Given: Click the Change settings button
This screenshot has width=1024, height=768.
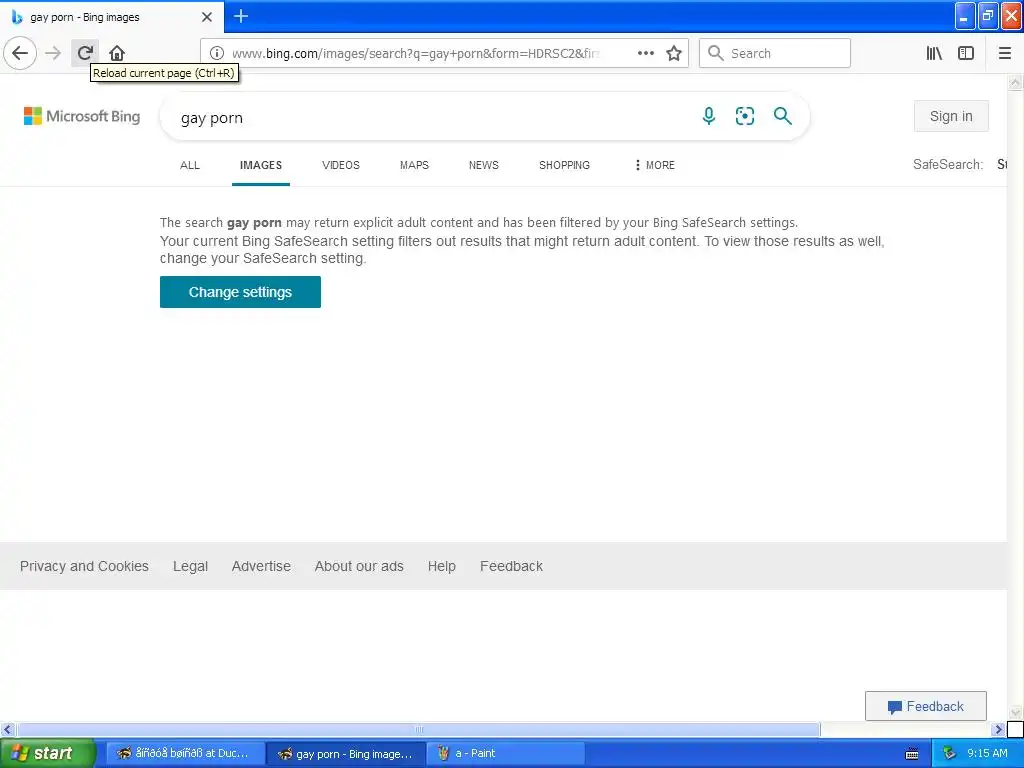Looking at the screenshot, I should pos(240,292).
